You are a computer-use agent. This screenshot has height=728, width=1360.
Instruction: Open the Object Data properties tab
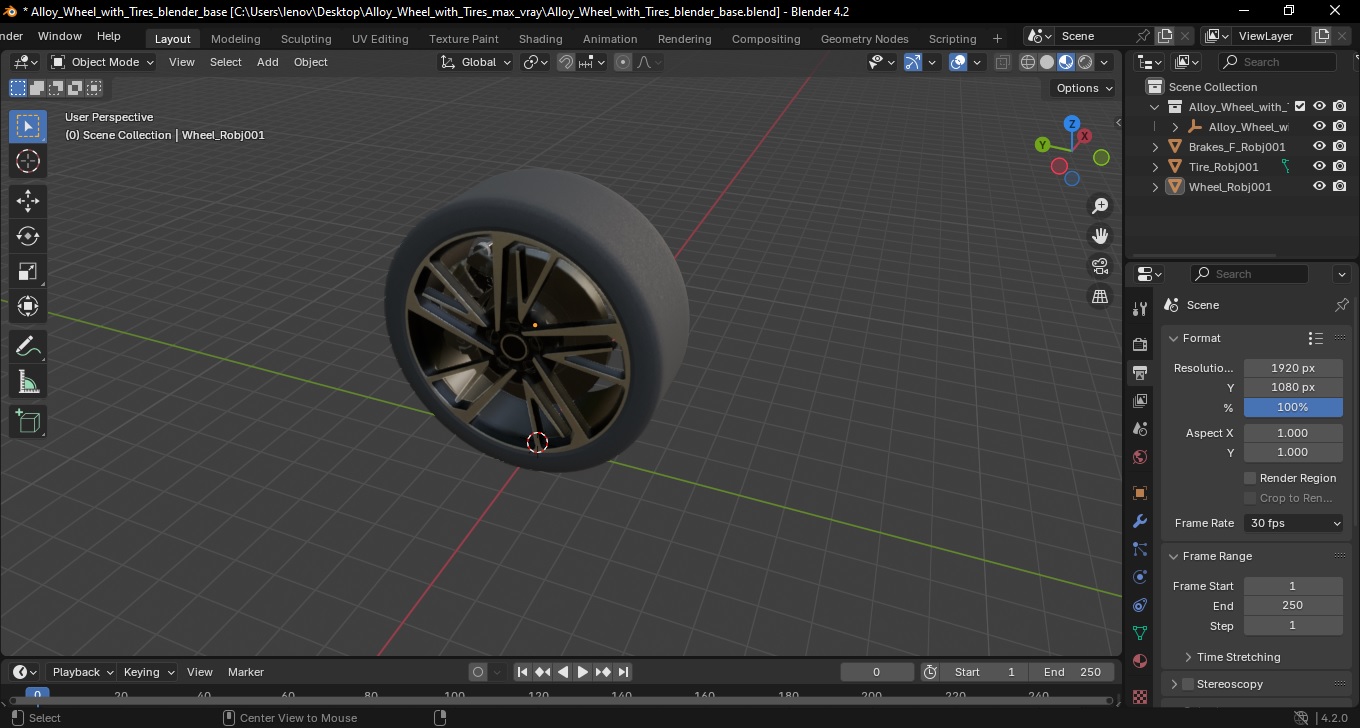point(1140,633)
